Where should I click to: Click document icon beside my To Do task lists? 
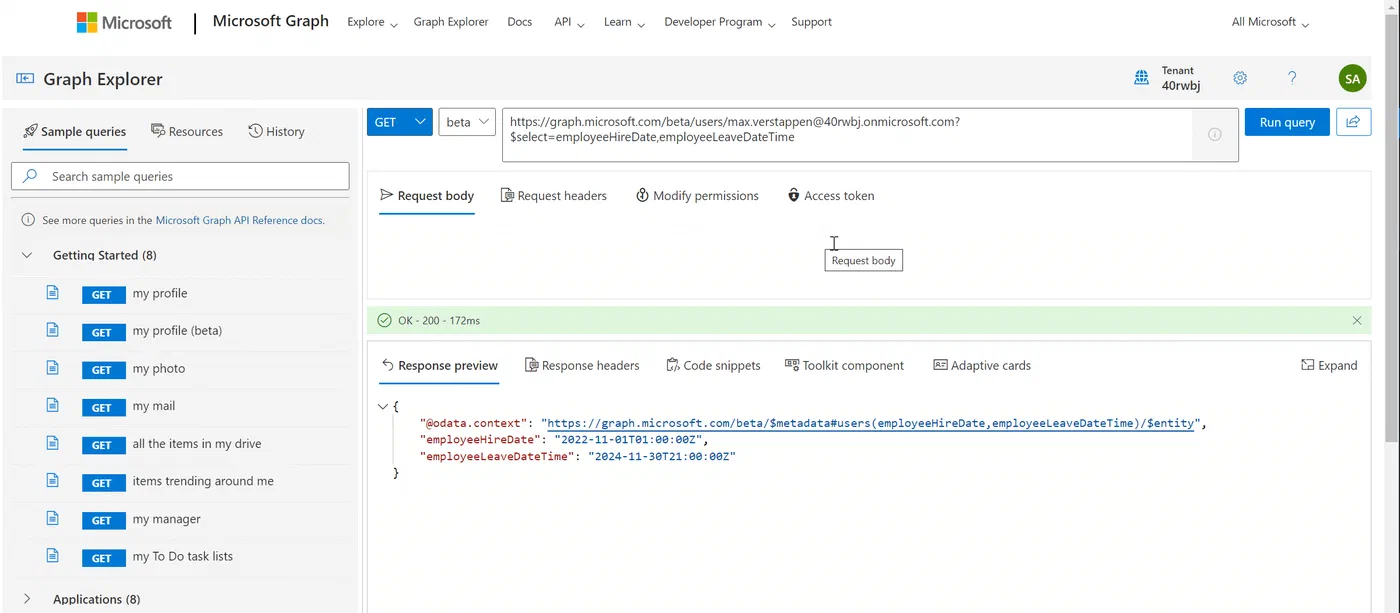click(53, 555)
